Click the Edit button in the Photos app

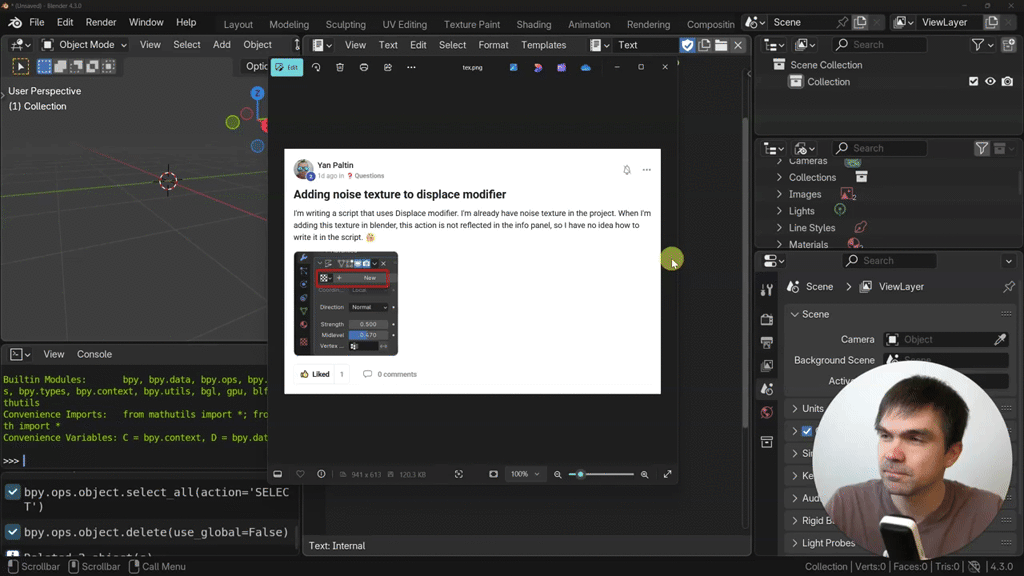coord(287,67)
